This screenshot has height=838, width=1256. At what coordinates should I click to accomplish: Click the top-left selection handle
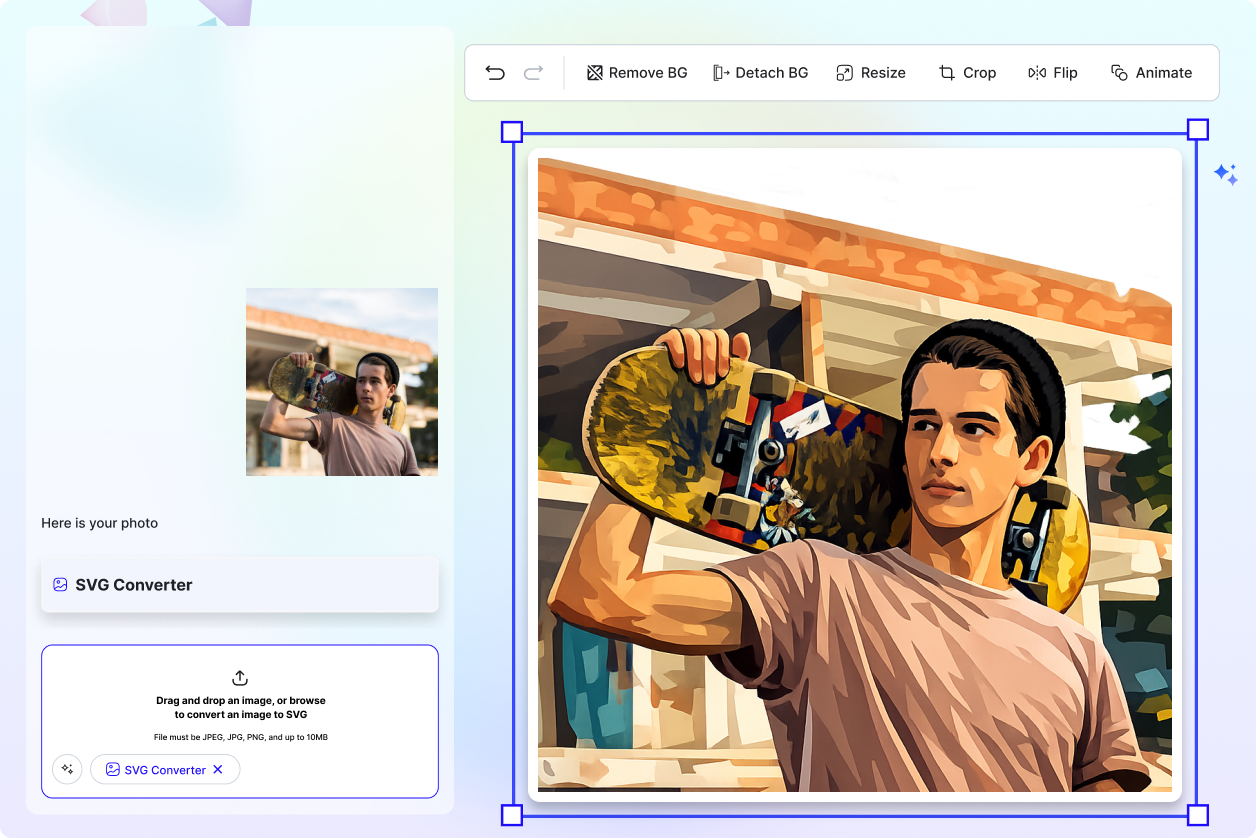511,130
